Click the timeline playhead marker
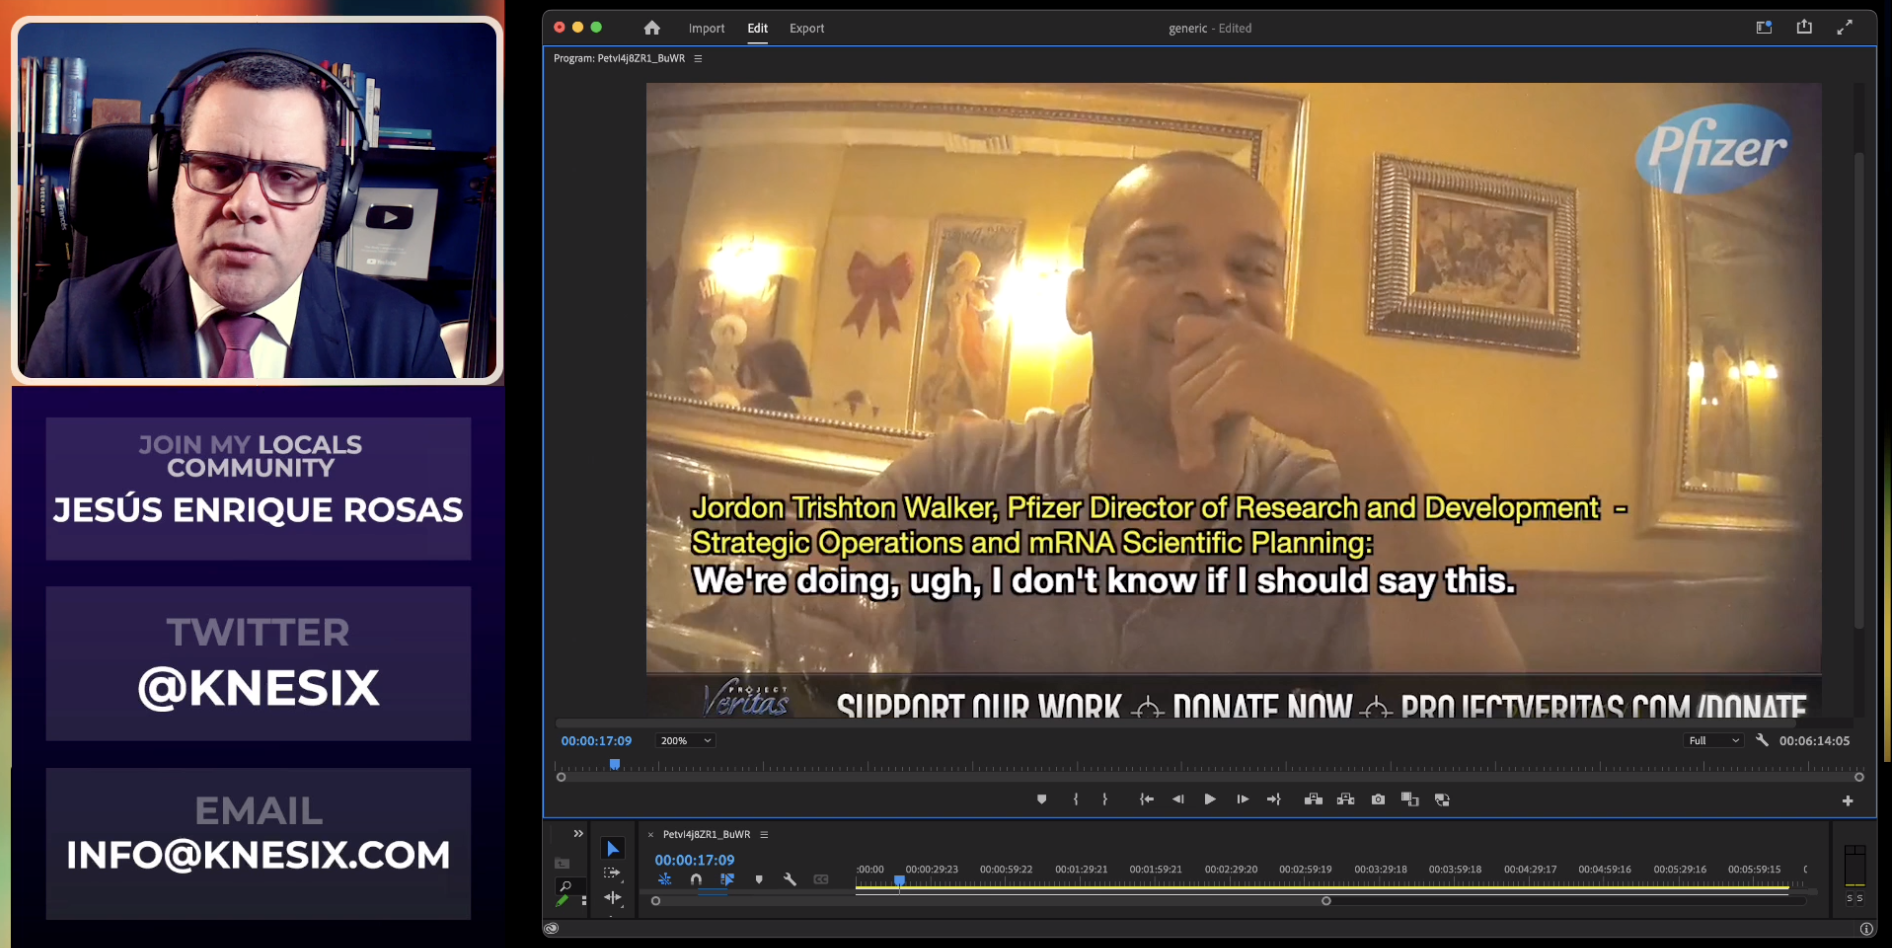The width and height of the screenshot is (1892, 948). pyautogui.click(x=900, y=881)
